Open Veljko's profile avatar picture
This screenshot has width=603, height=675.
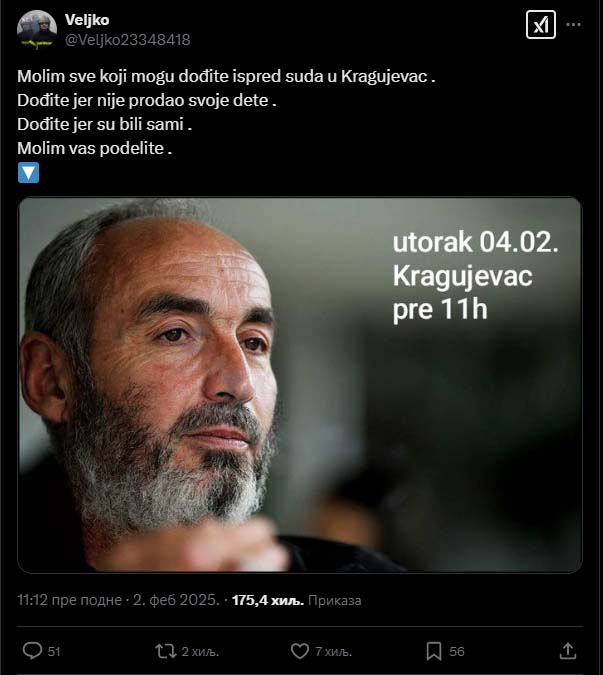37,29
